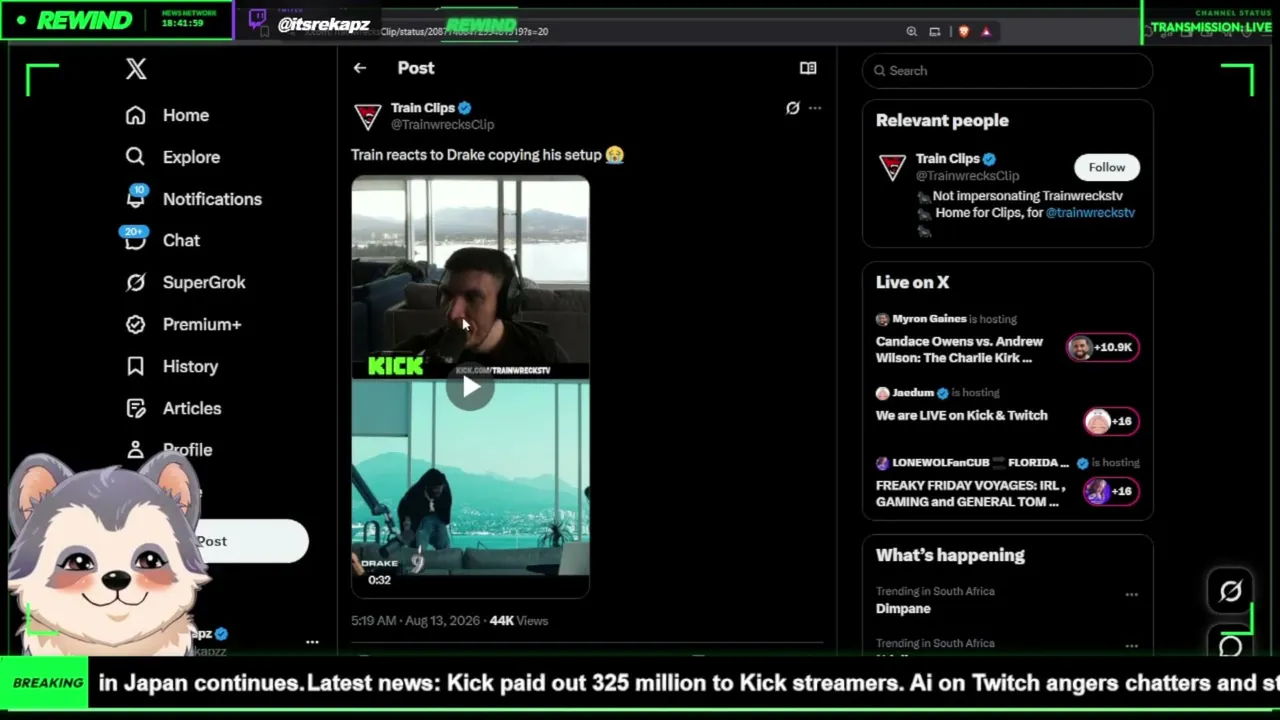Click the @TrainwrecksClip handle on the post
Image resolution: width=1280 pixels, height=720 pixels.
click(x=442, y=124)
